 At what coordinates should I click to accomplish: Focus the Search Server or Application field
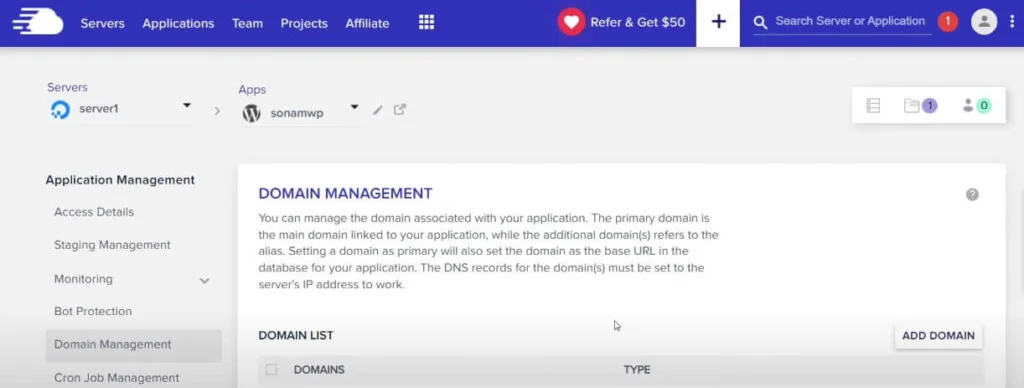click(x=850, y=22)
